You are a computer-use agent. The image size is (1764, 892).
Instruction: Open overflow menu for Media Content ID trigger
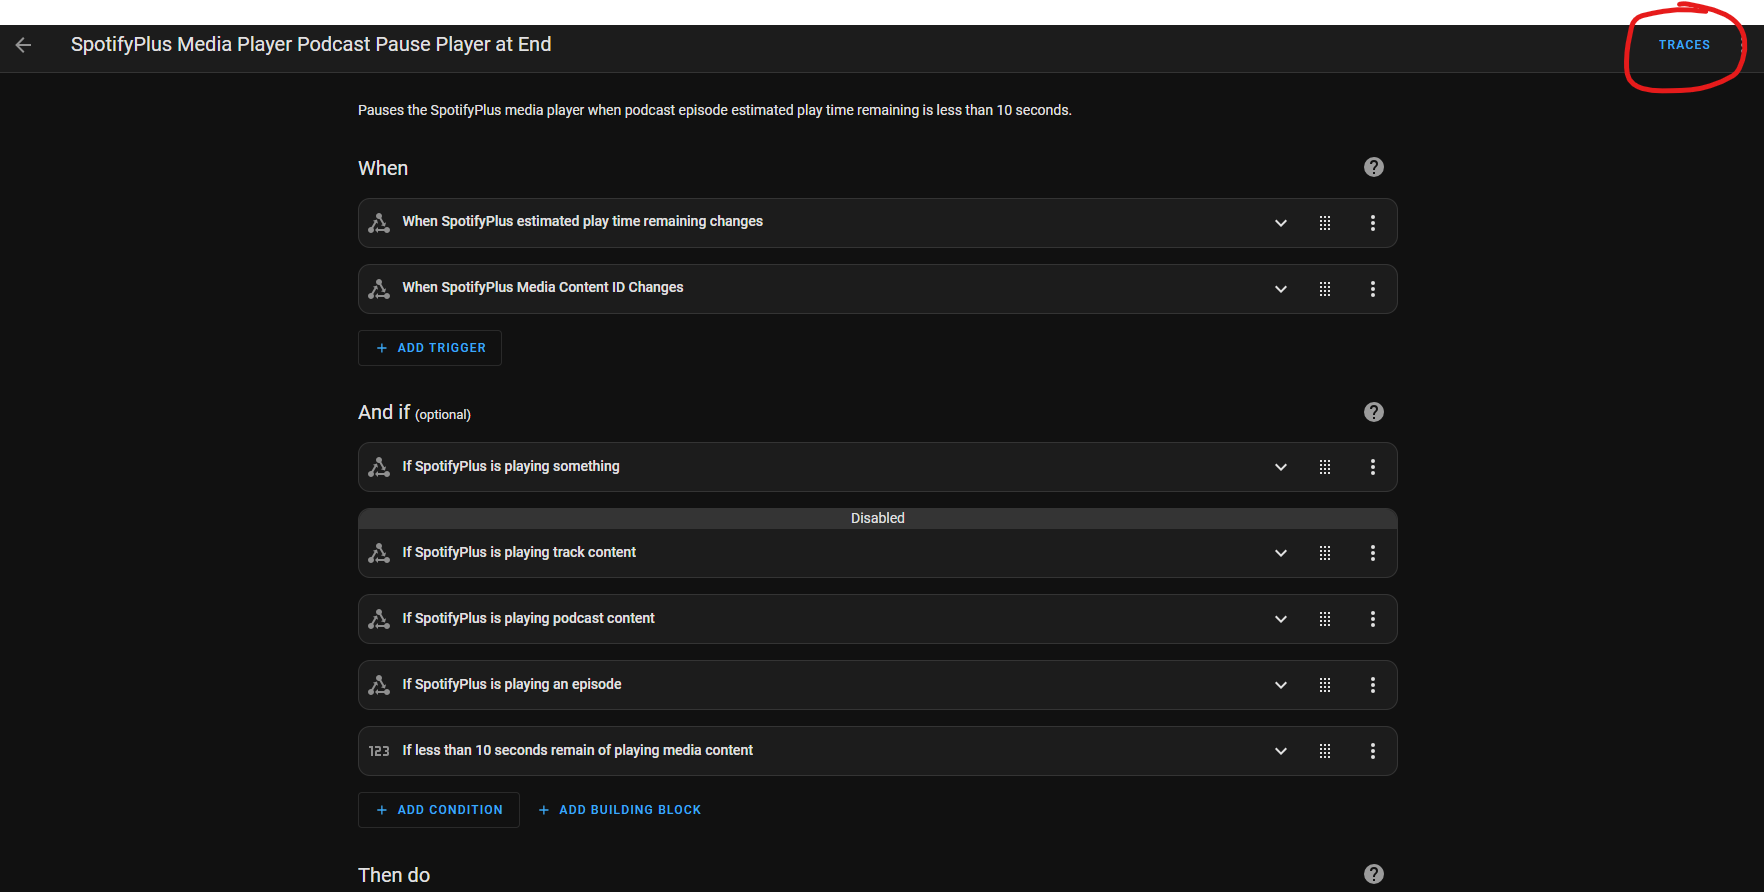point(1373,289)
